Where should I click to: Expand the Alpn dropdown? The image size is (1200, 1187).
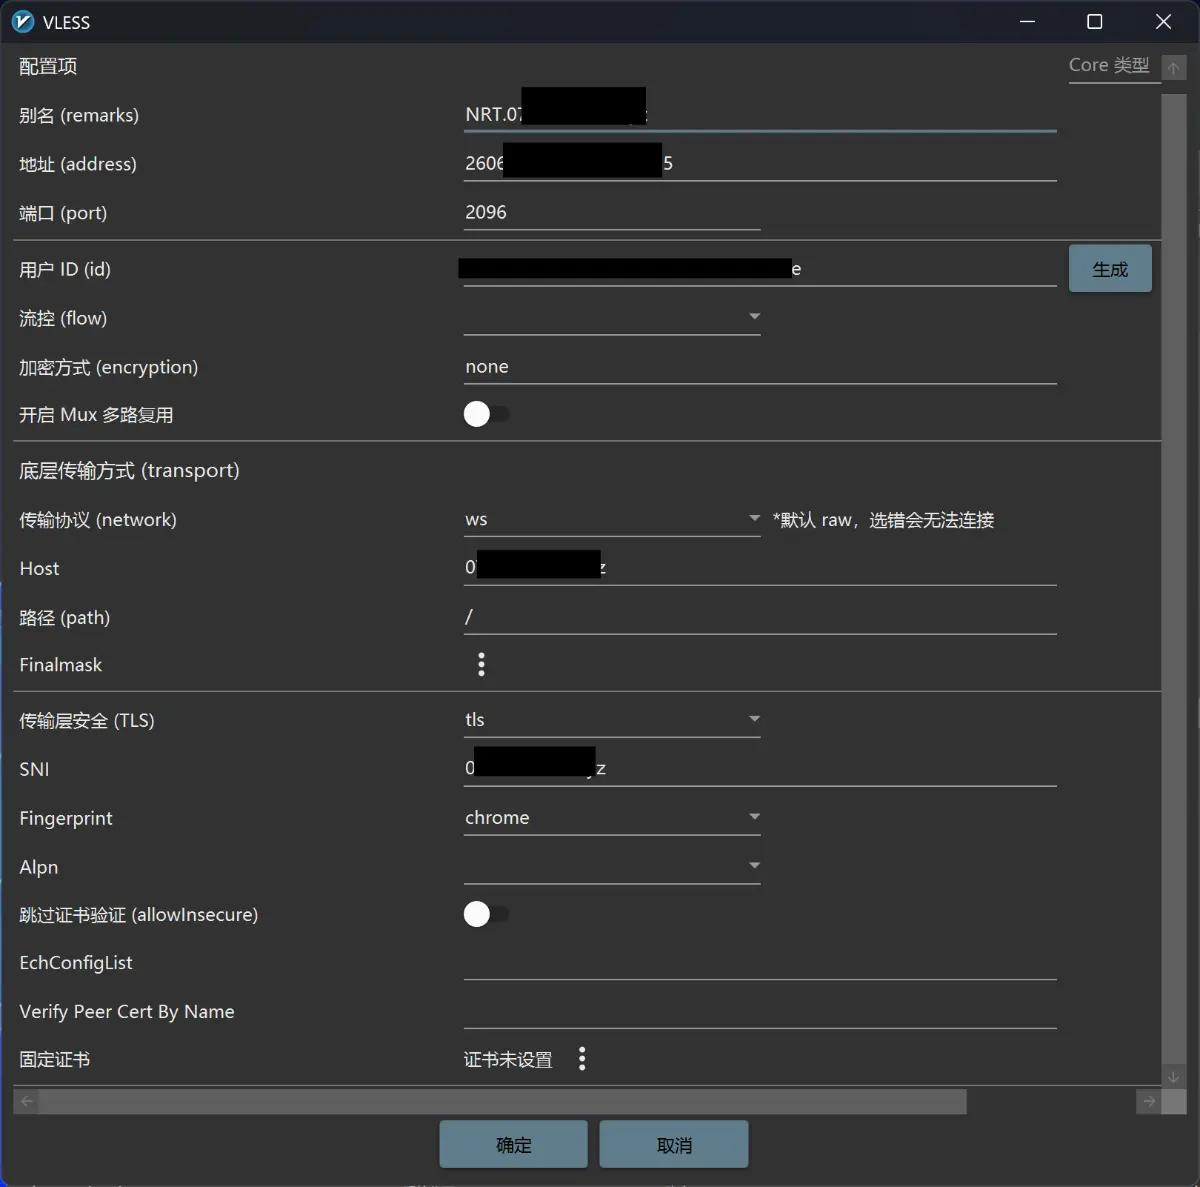click(x=612, y=866)
